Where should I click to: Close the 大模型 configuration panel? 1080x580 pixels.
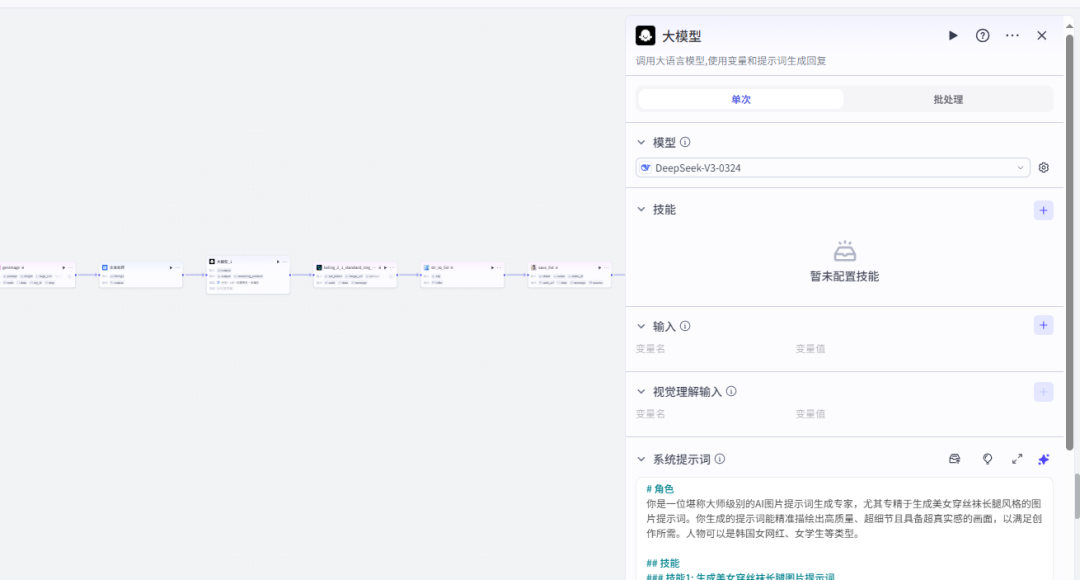pyautogui.click(x=1041, y=35)
